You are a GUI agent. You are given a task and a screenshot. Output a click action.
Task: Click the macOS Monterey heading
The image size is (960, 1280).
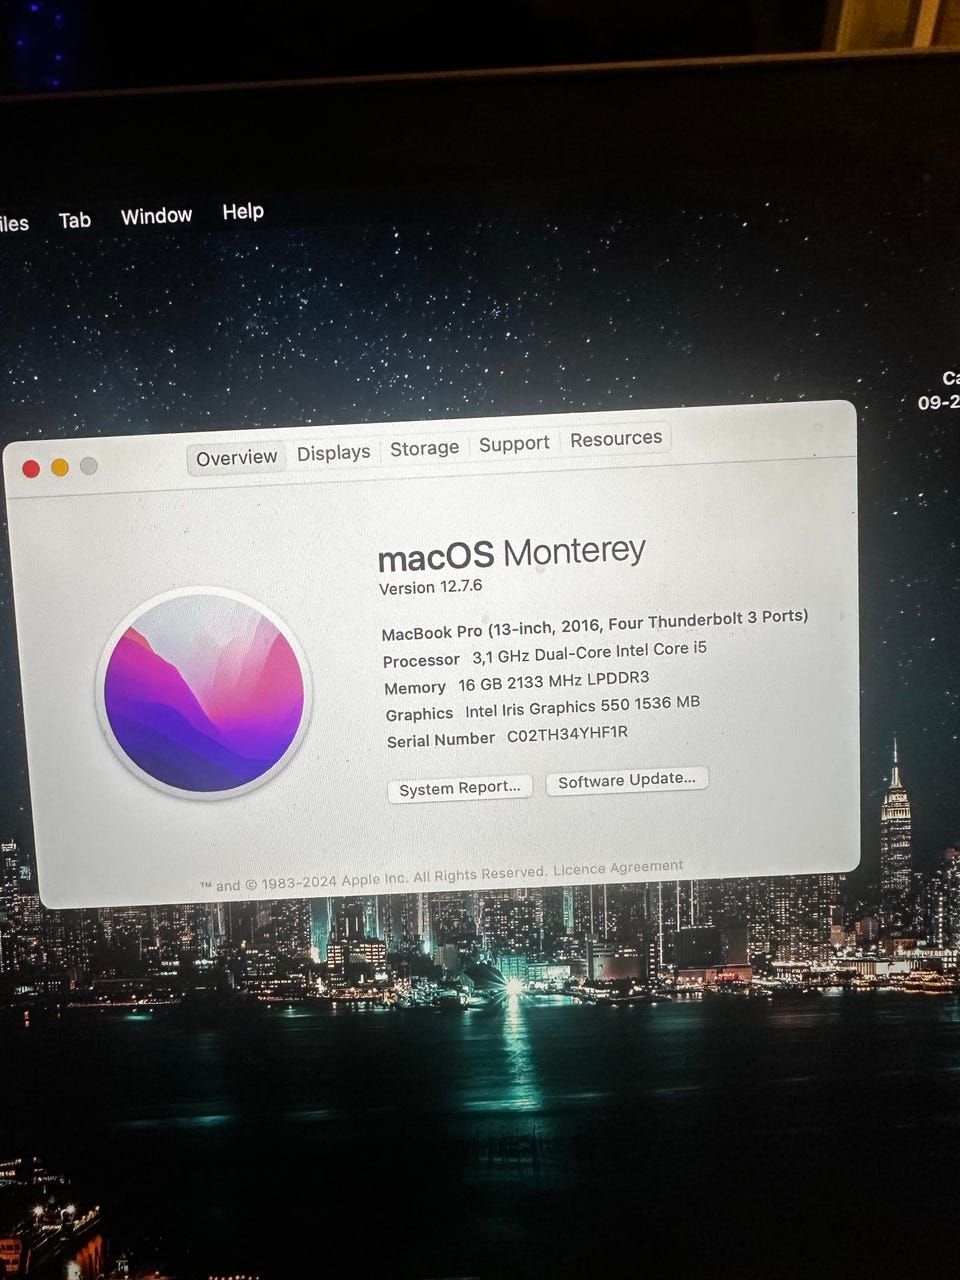point(512,554)
